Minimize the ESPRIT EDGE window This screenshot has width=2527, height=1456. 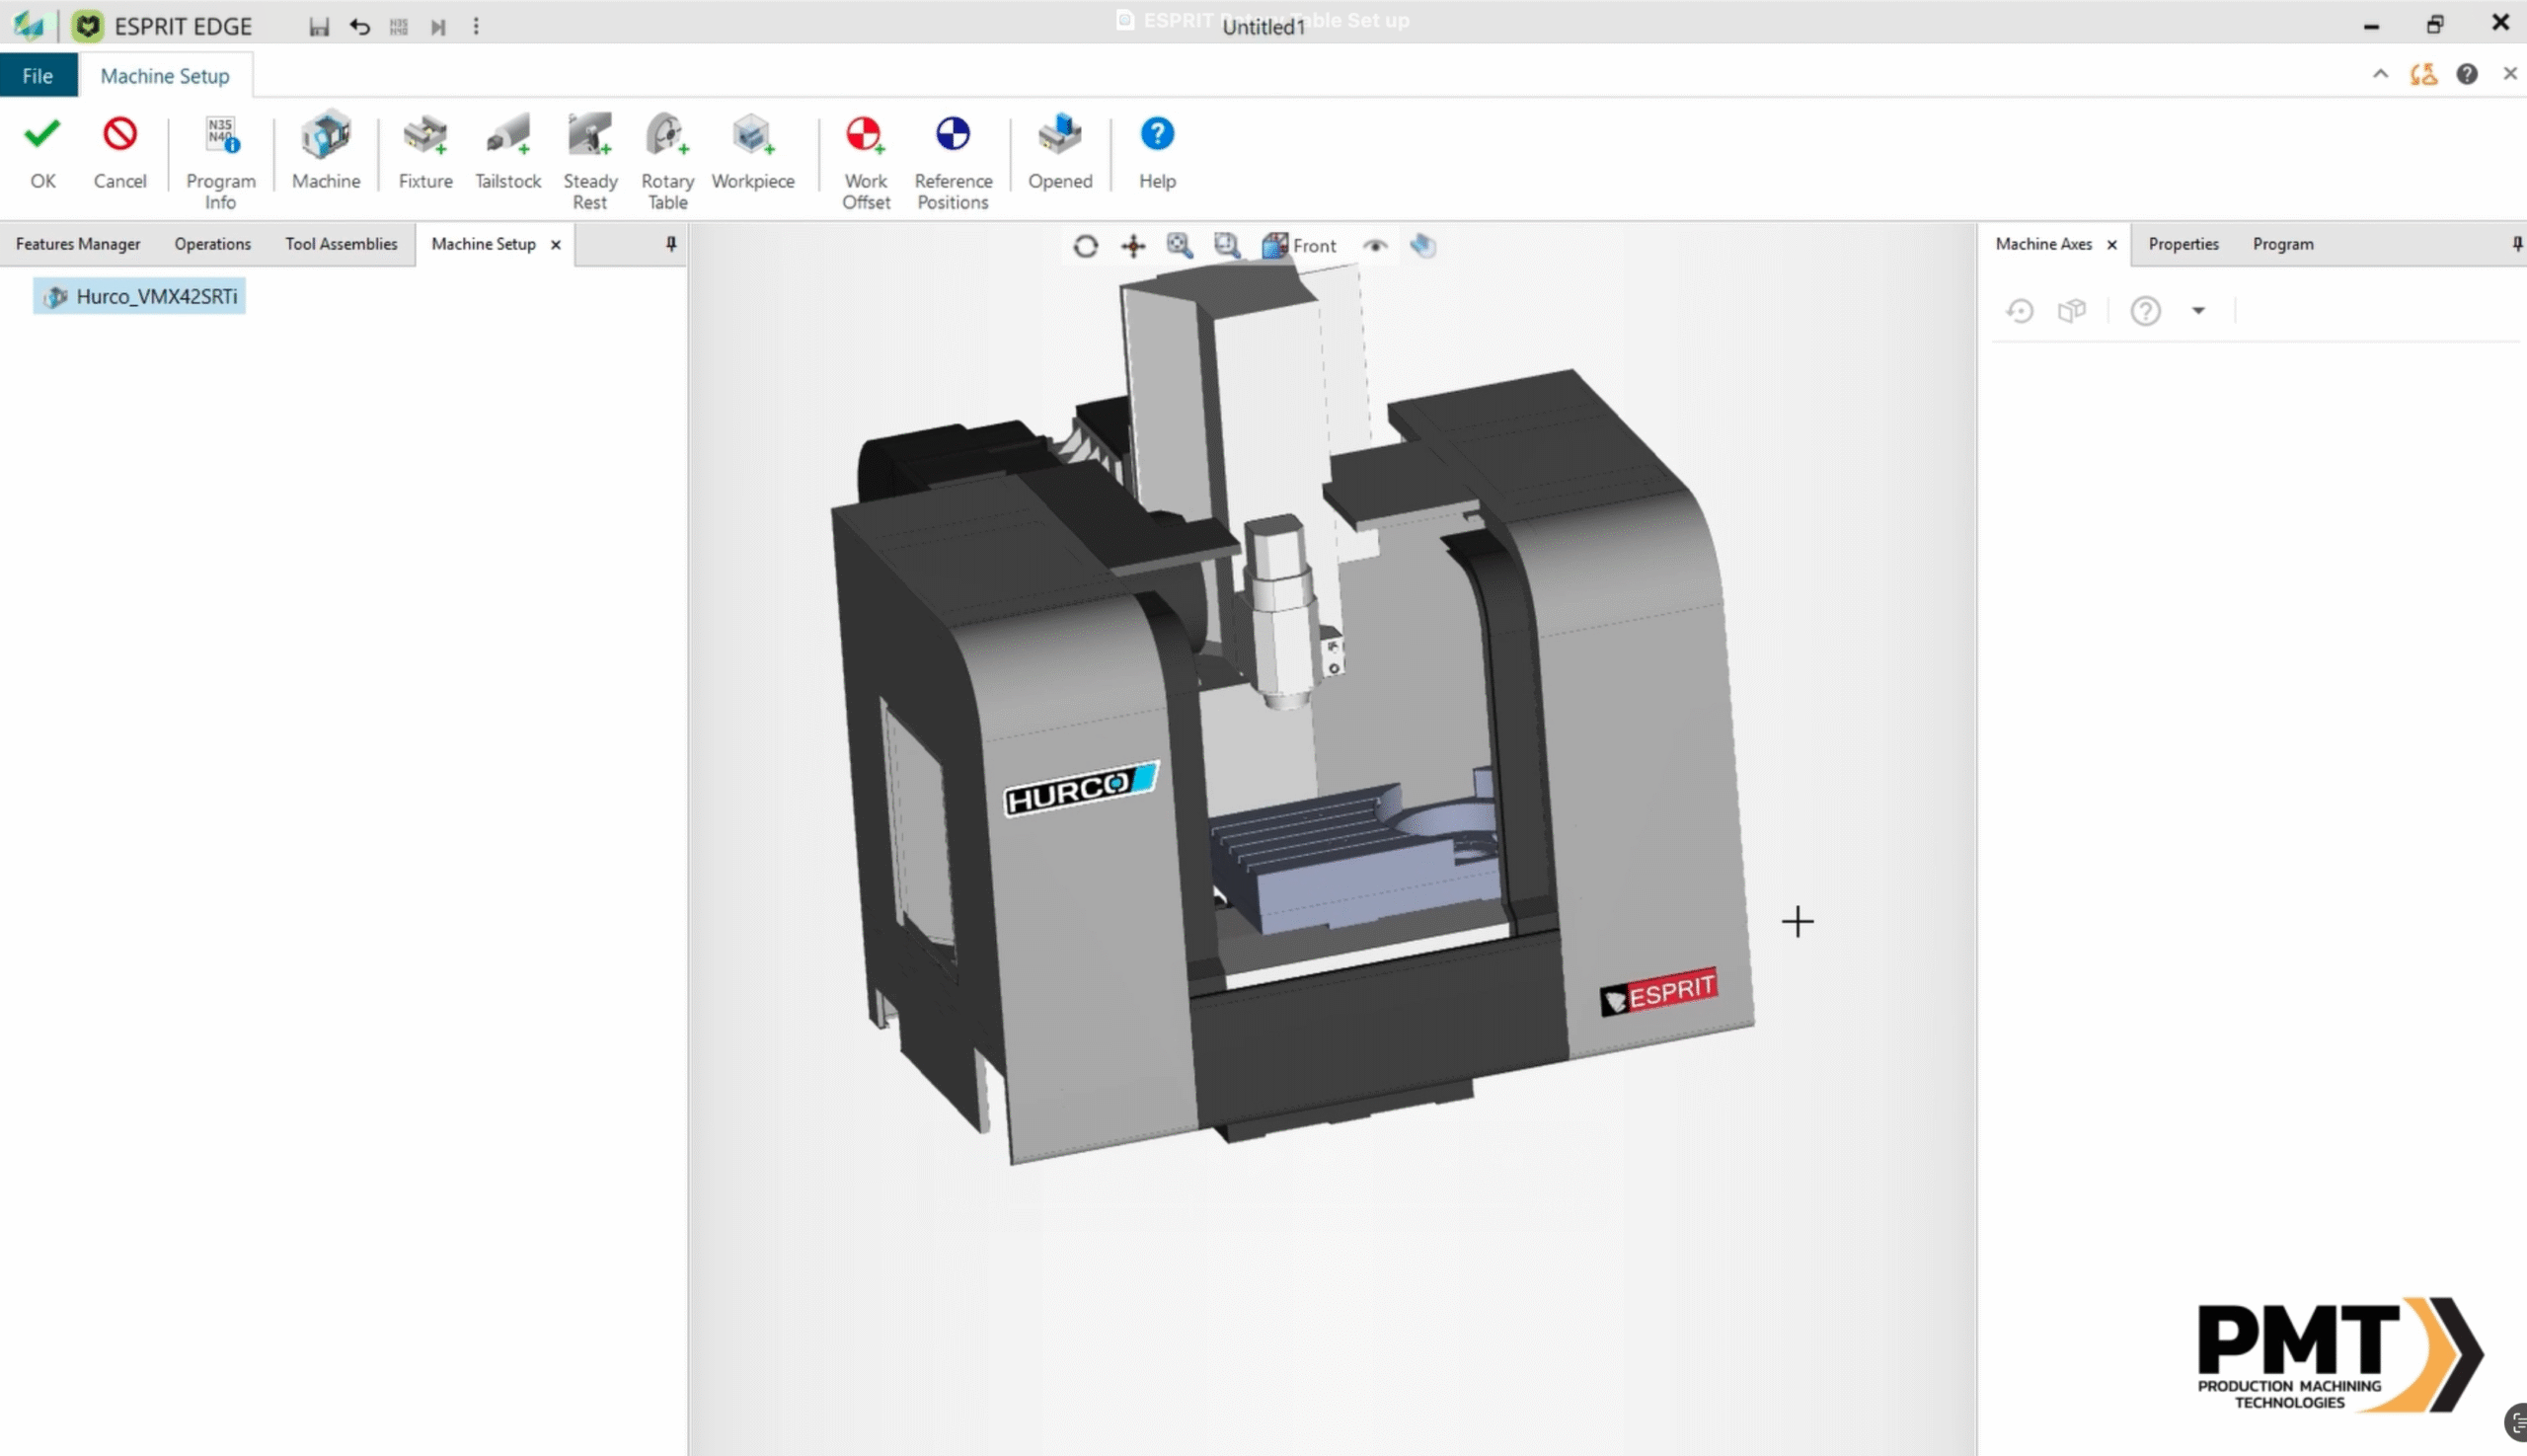[x=2371, y=26]
